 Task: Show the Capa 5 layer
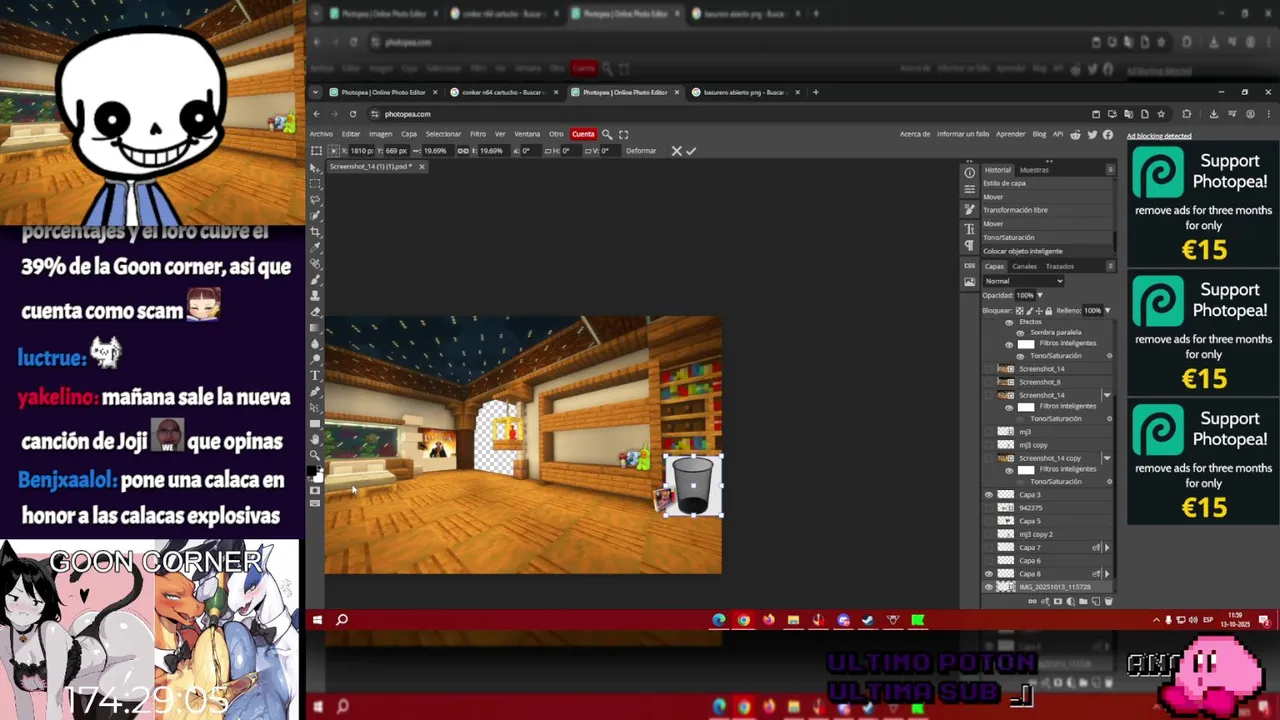pos(989,521)
